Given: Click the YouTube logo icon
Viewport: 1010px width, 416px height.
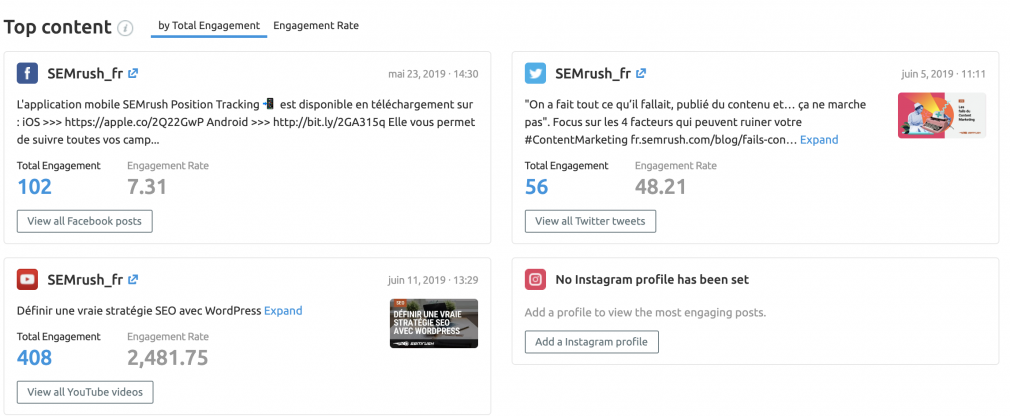Looking at the screenshot, I should tap(28, 279).
